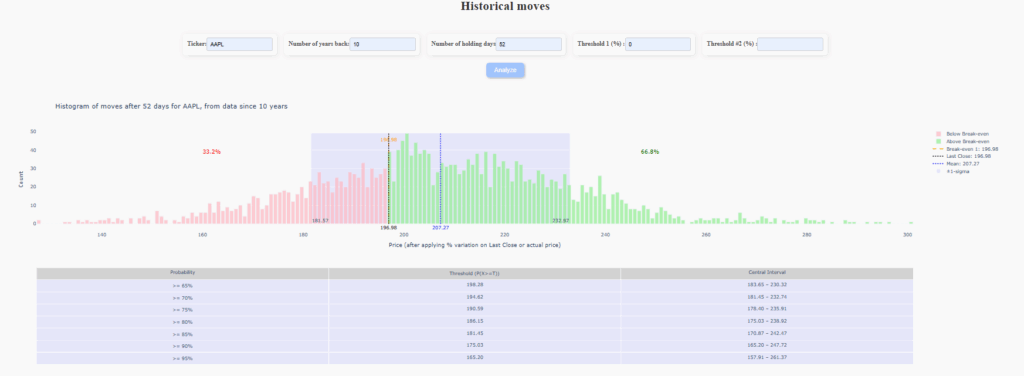The height and width of the screenshot is (376, 1024).
Task: Select the >= 95% probability row
Action: pos(475,358)
